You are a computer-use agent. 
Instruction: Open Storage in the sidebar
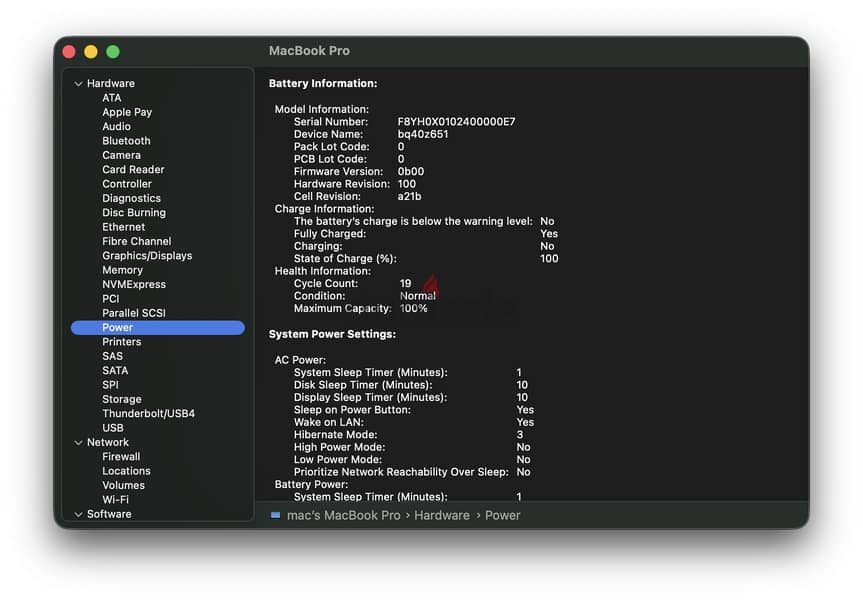coord(122,399)
